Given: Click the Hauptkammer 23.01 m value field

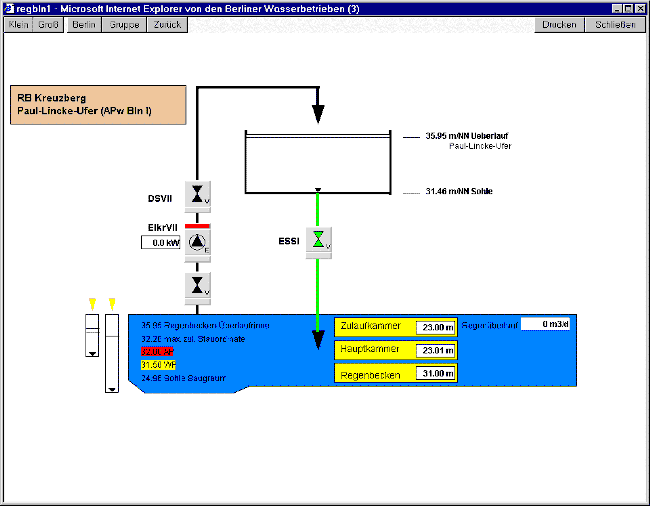Looking at the screenshot, I should click(x=436, y=351).
